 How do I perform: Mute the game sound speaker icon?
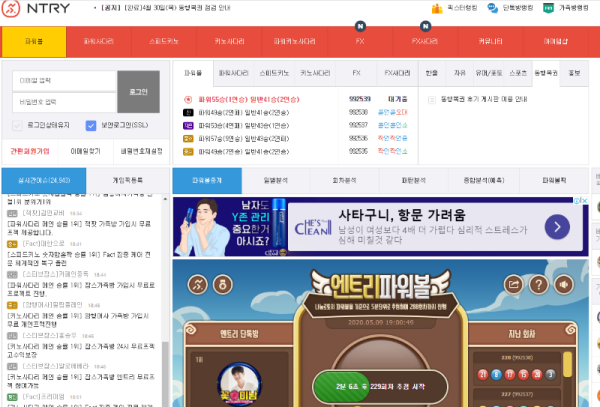tap(564, 285)
